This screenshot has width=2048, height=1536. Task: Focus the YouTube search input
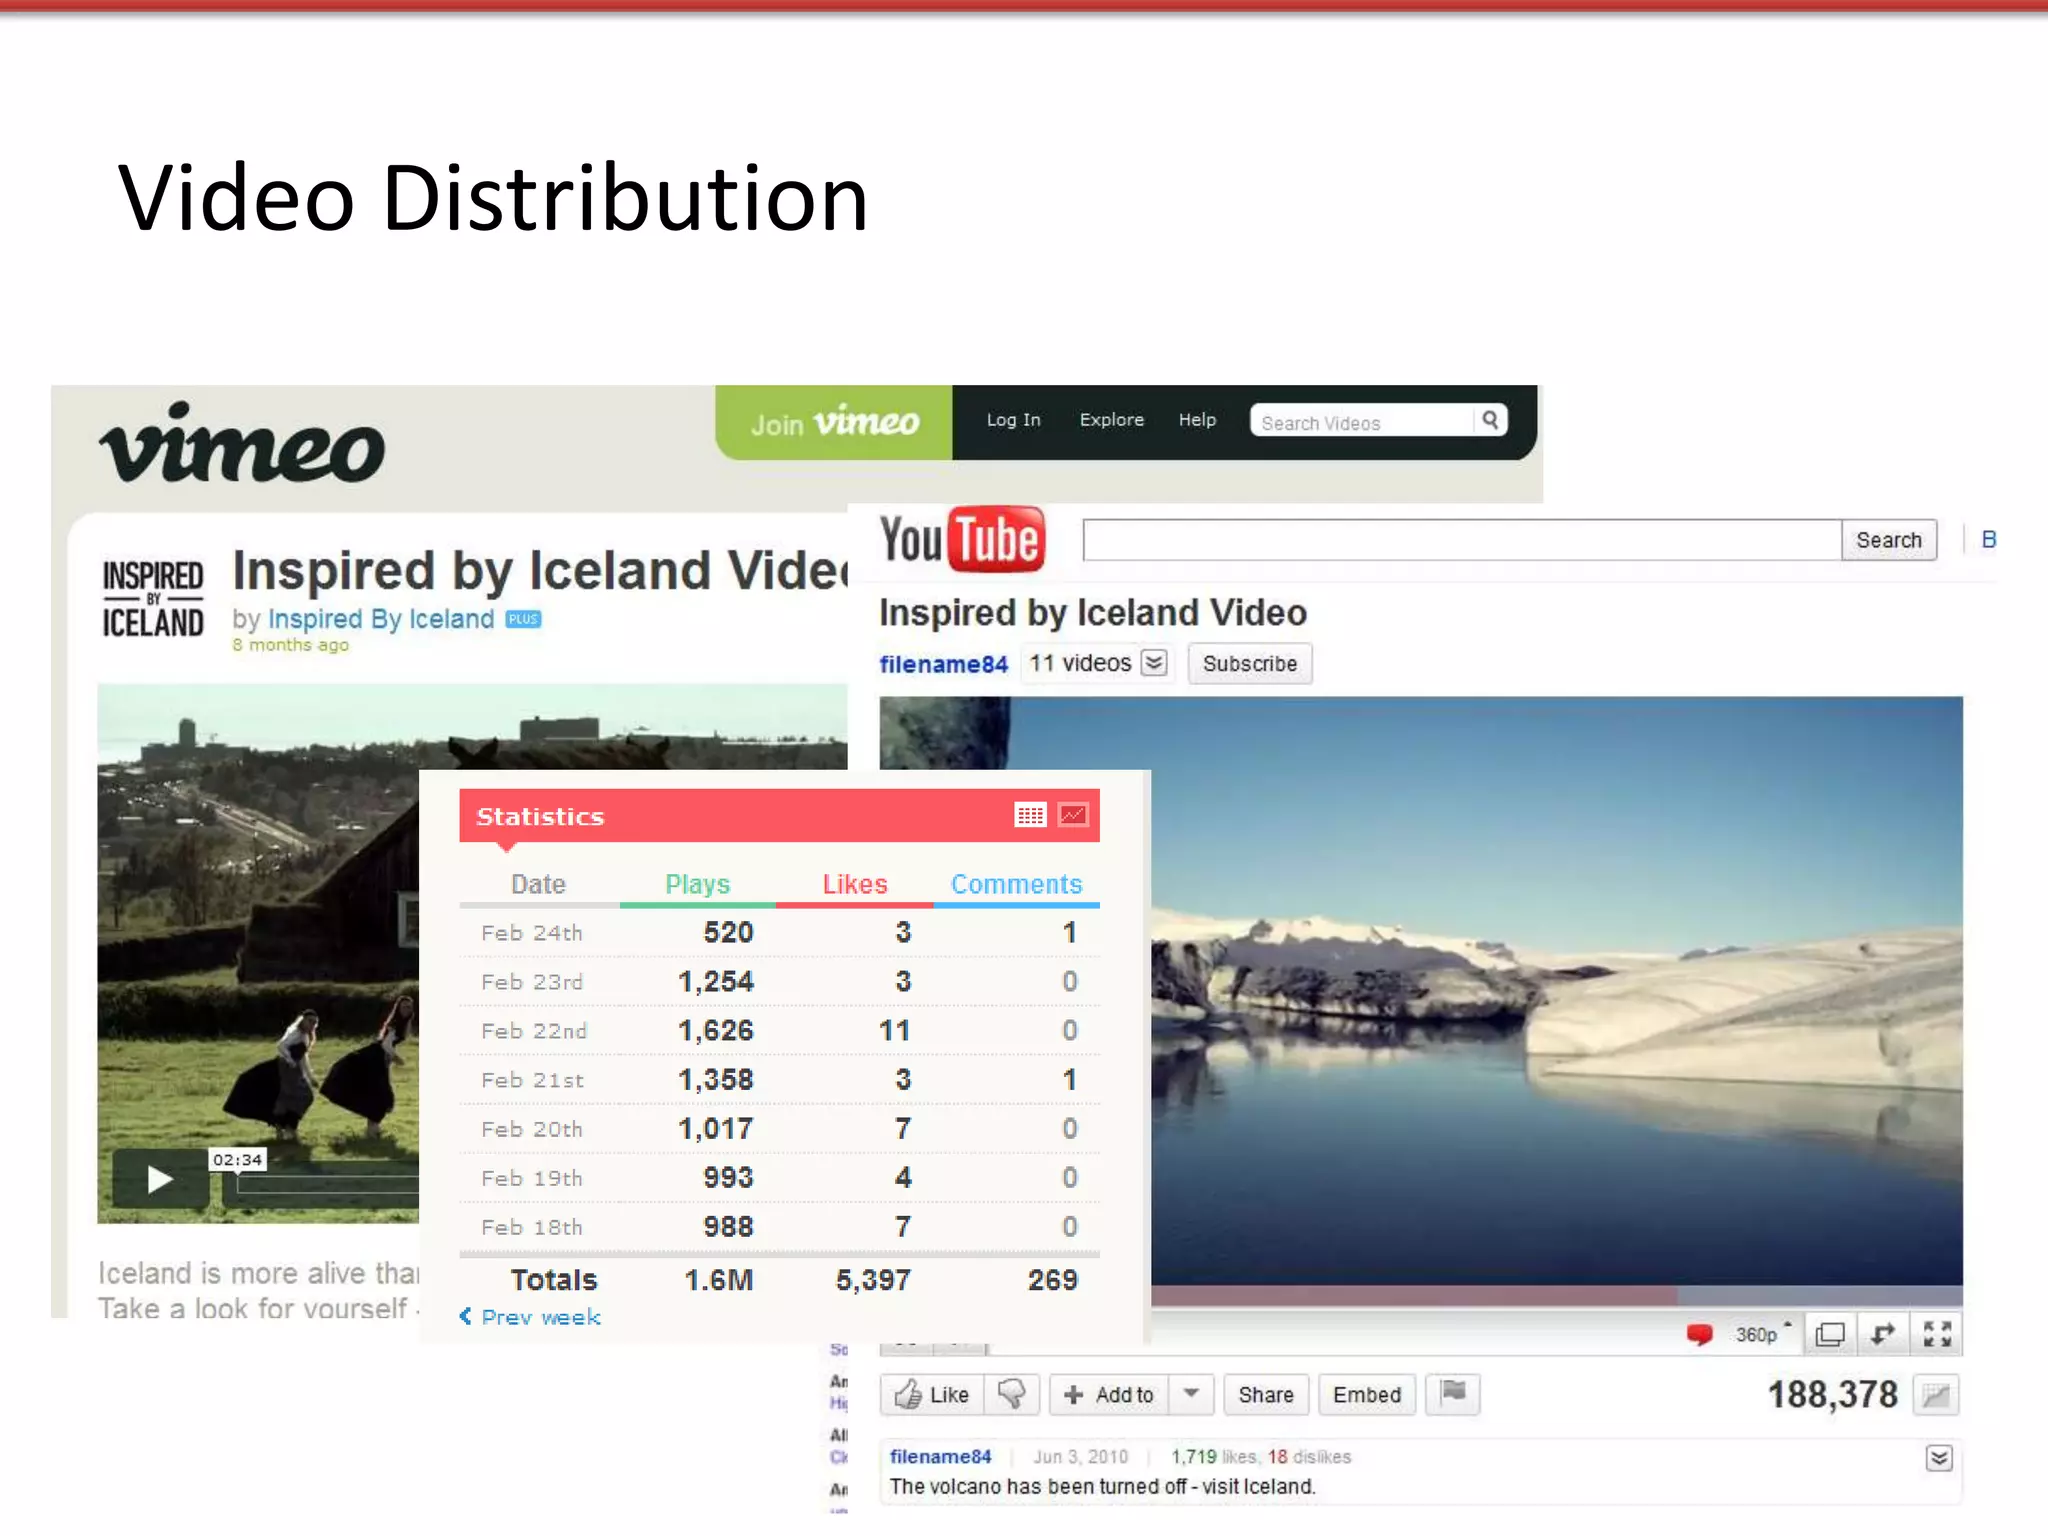pos(1462,540)
